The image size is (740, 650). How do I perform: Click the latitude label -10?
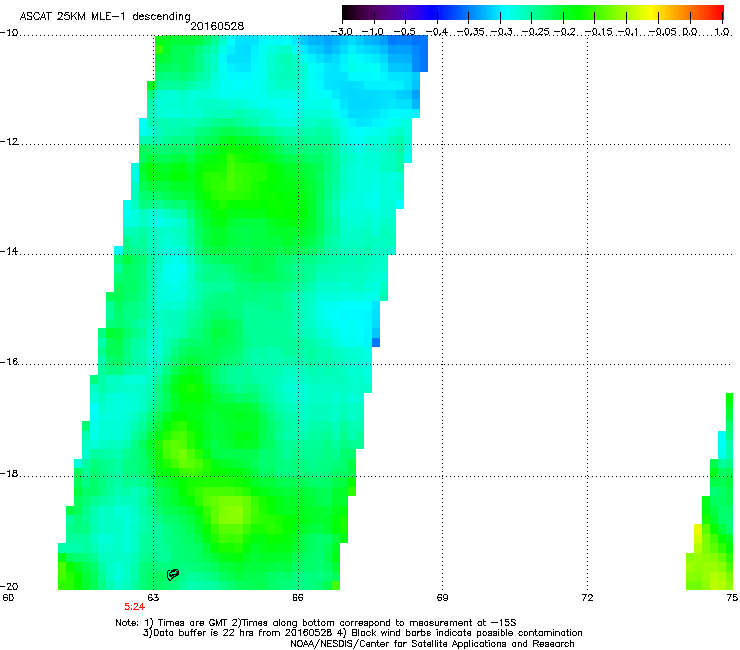click(x=9, y=33)
